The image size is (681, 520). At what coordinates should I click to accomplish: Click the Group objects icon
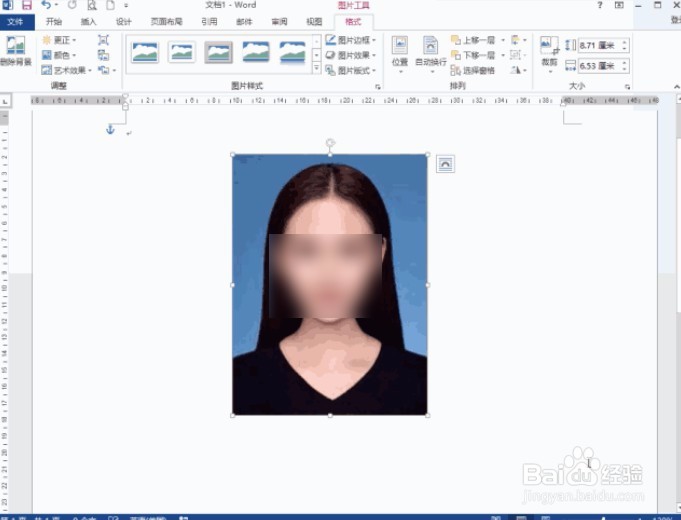click(x=517, y=55)
